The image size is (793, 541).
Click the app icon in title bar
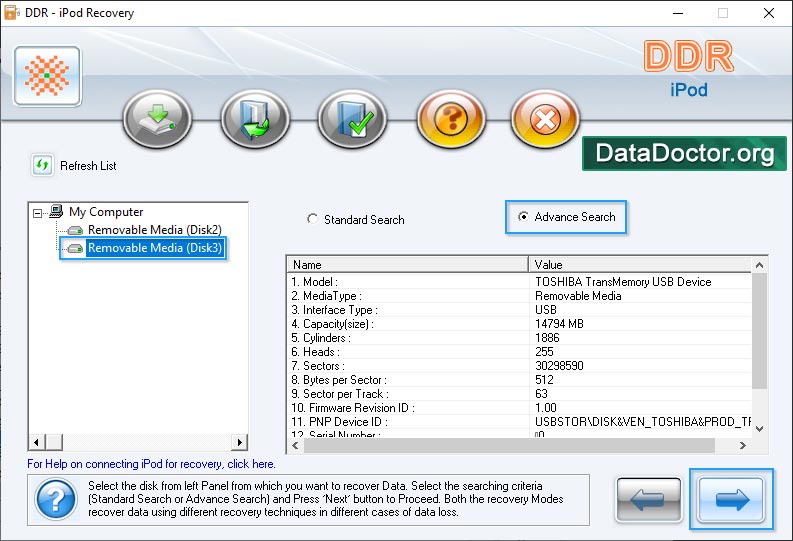click(11, 13)
